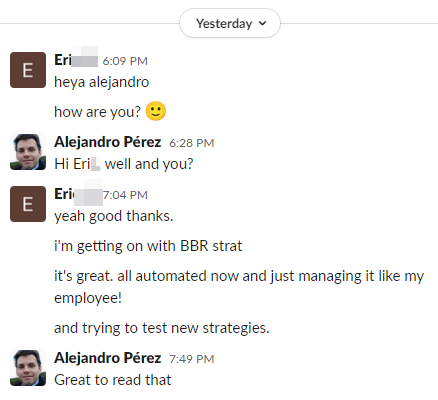The width and height of the screenshot is (438, 400).
Task: Click the smiley emoji after 'how are you?'
Action: [x=156, y=111]
